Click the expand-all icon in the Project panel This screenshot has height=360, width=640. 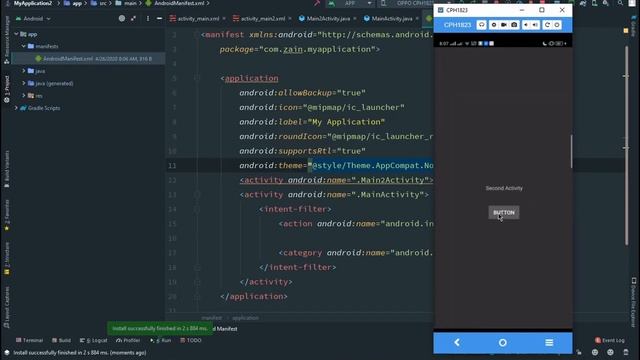133,18
